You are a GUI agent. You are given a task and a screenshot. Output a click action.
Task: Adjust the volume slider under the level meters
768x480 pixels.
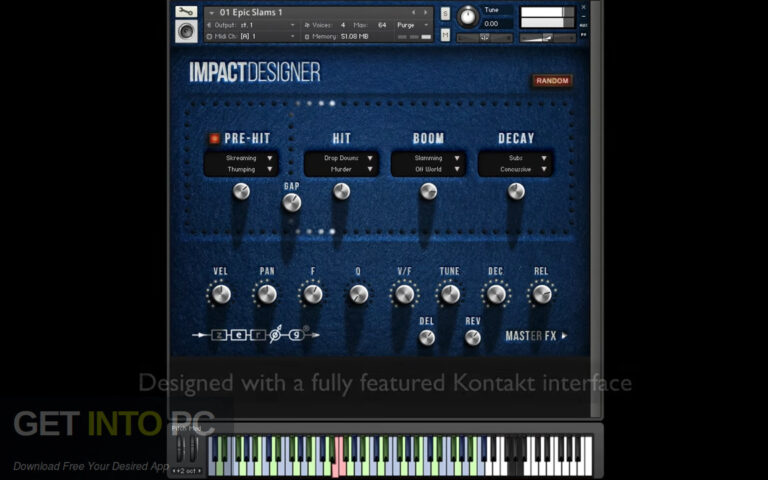tap(547, 37)
